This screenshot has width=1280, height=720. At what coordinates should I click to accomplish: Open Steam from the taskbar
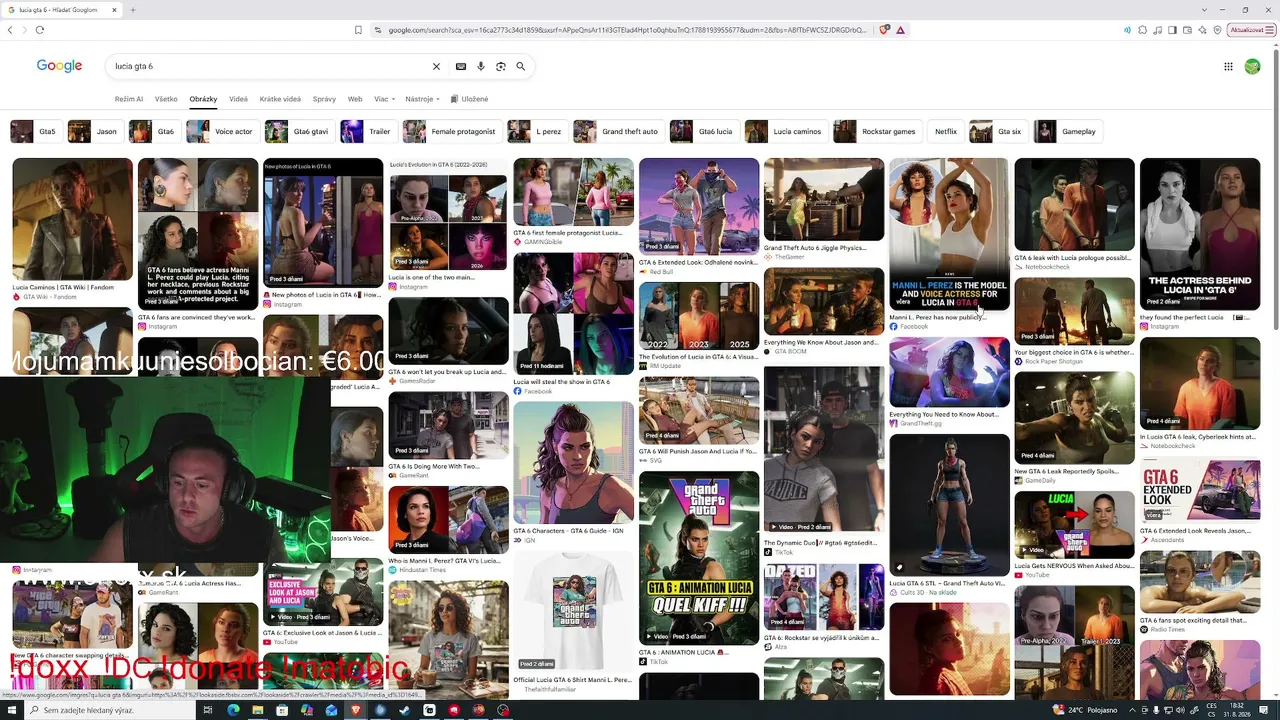coord(404,710)
